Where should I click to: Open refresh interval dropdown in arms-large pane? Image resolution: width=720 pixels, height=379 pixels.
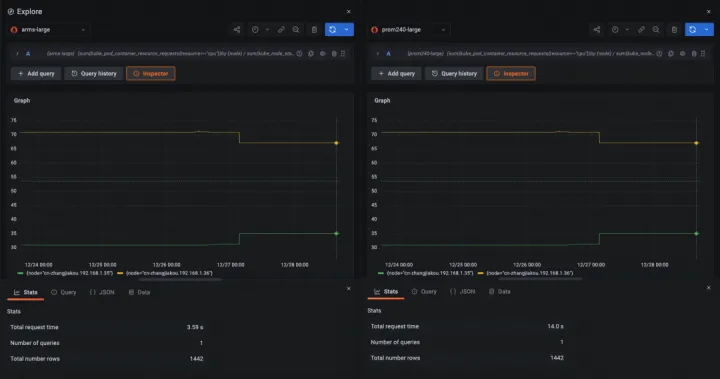[x=347, y=30]
